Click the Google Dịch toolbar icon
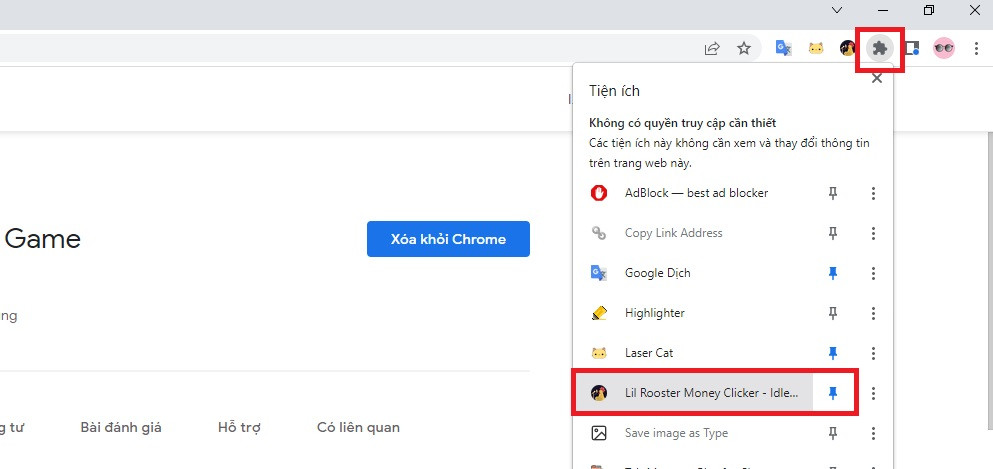Image resolution: width=993 pixels, height=469 pixels. click(784, 48)
